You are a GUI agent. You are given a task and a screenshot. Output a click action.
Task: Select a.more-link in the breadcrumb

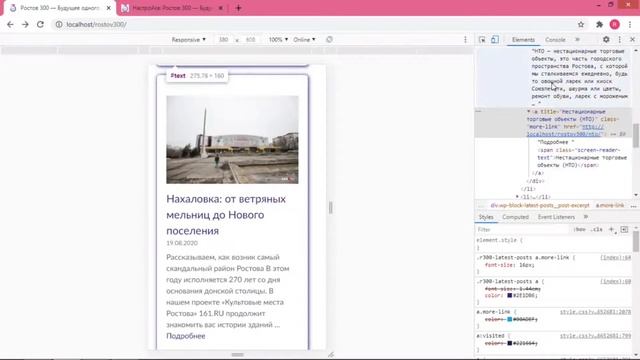click(x=610, y=205)
